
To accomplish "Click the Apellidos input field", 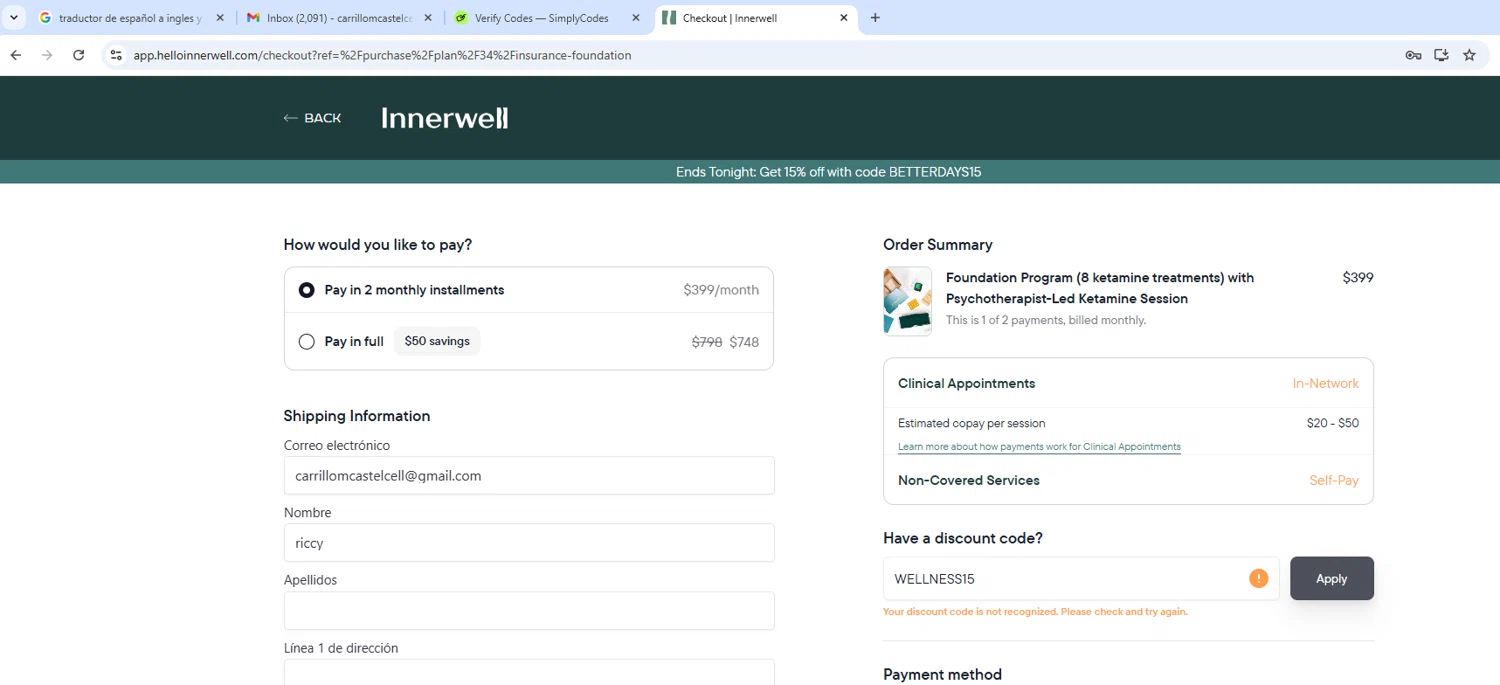I will pos(529,611).
